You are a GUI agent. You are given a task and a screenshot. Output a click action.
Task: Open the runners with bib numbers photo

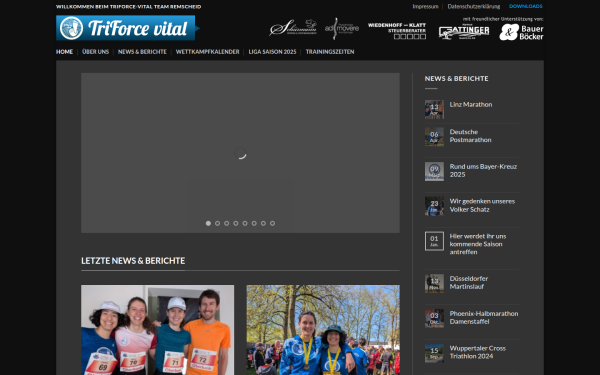[x=158, y=330]
